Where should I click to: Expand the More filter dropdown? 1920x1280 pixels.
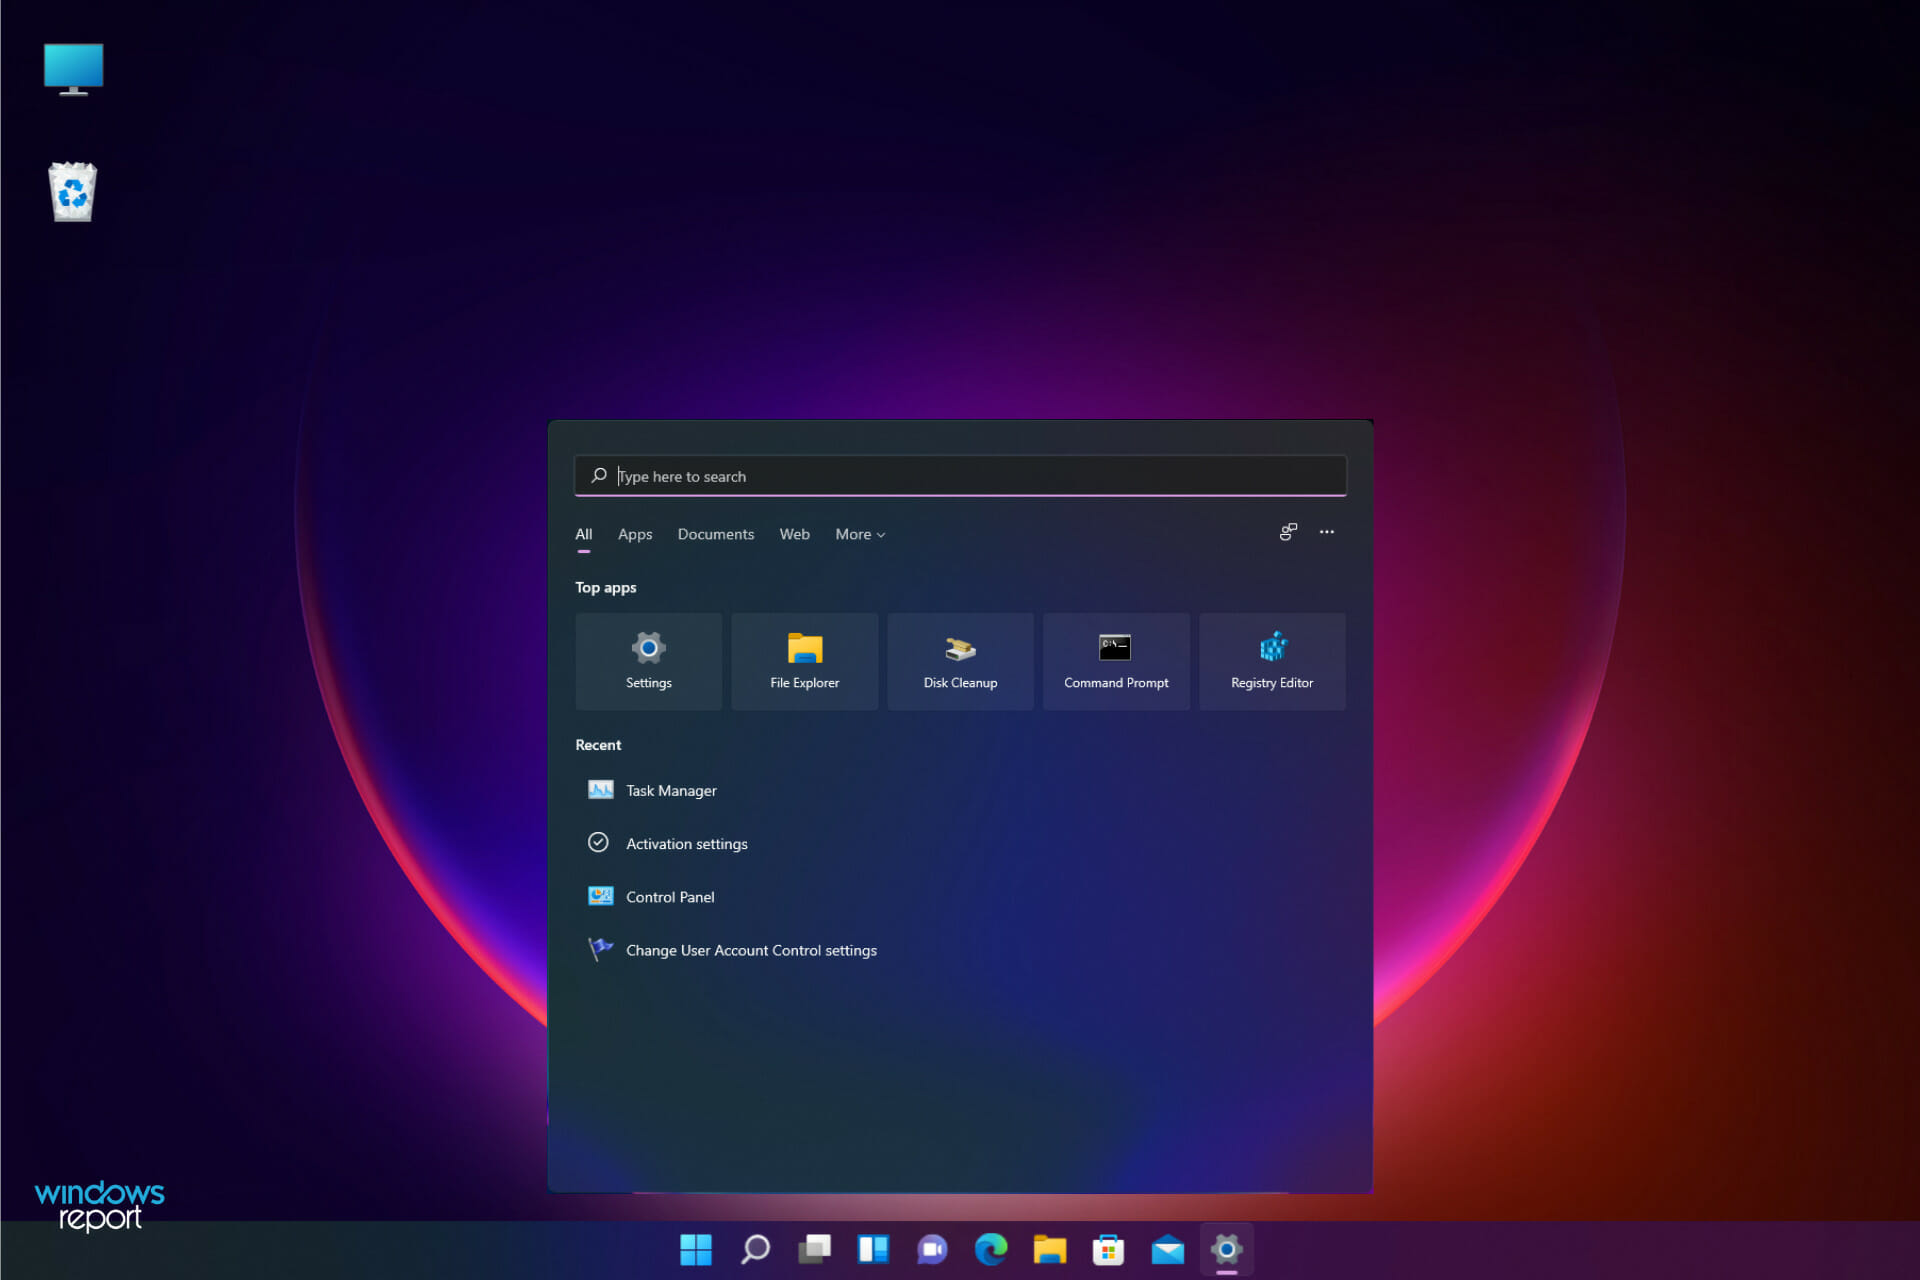pos(860,534)
